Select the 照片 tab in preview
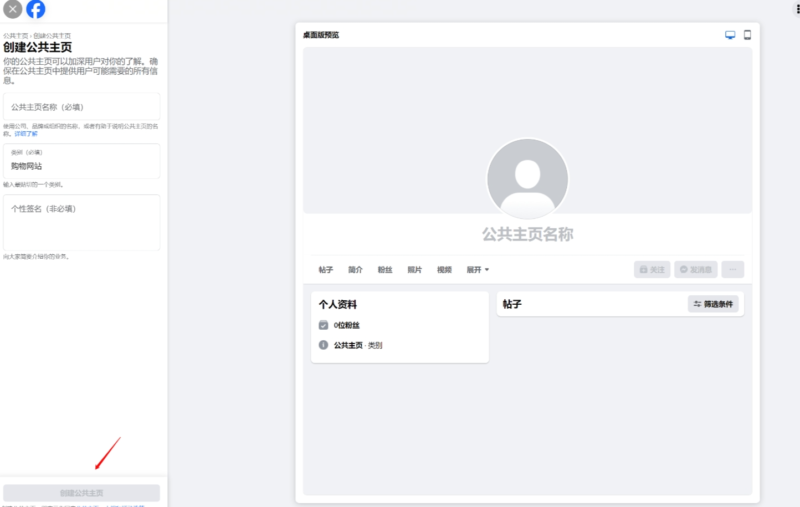This screenshot has height=507, width=800. tap(414, 270)
